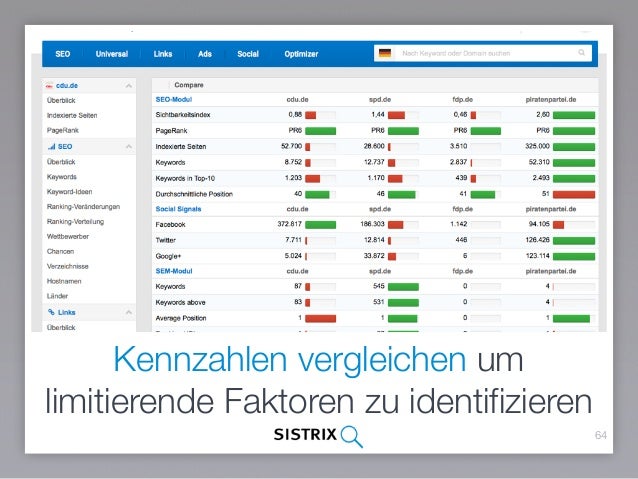Open Keywords under SEO sidebar section
Screen dimensions: 638x479
coord(62,177)
